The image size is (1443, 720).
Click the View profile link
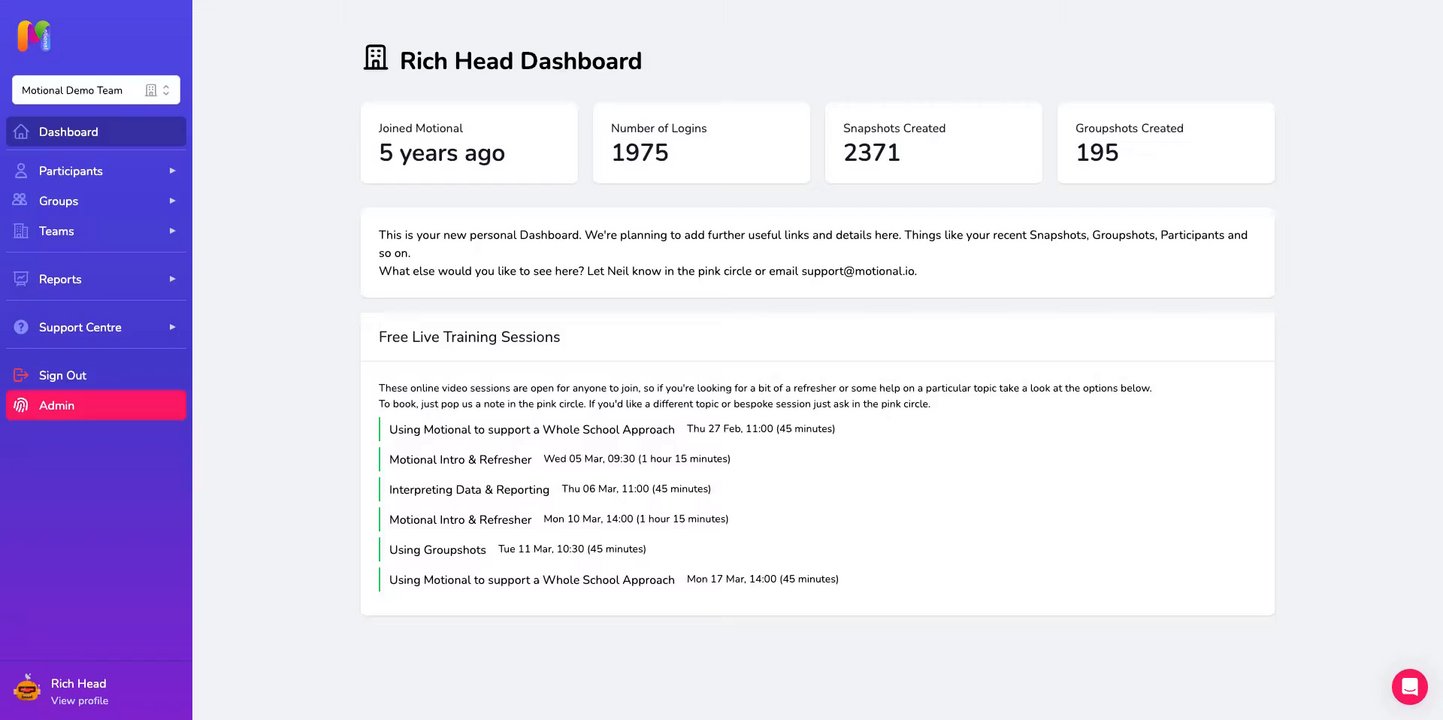pyautogui.click(x=79, y=701)
